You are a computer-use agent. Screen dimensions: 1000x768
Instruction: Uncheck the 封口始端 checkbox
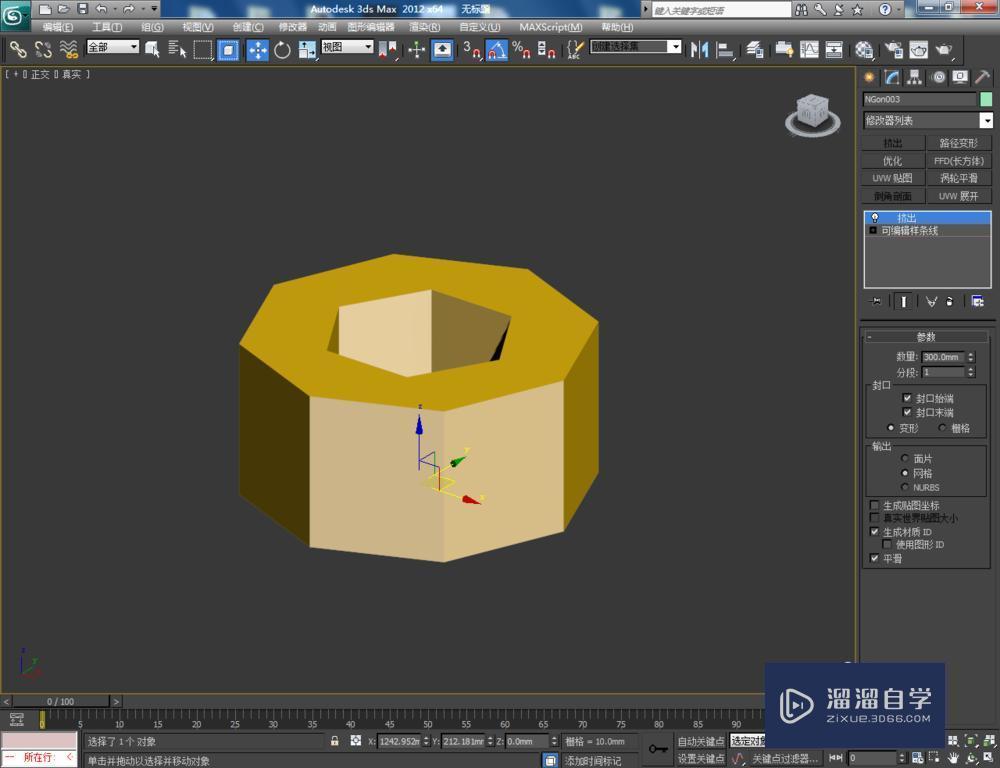point(909,397)
